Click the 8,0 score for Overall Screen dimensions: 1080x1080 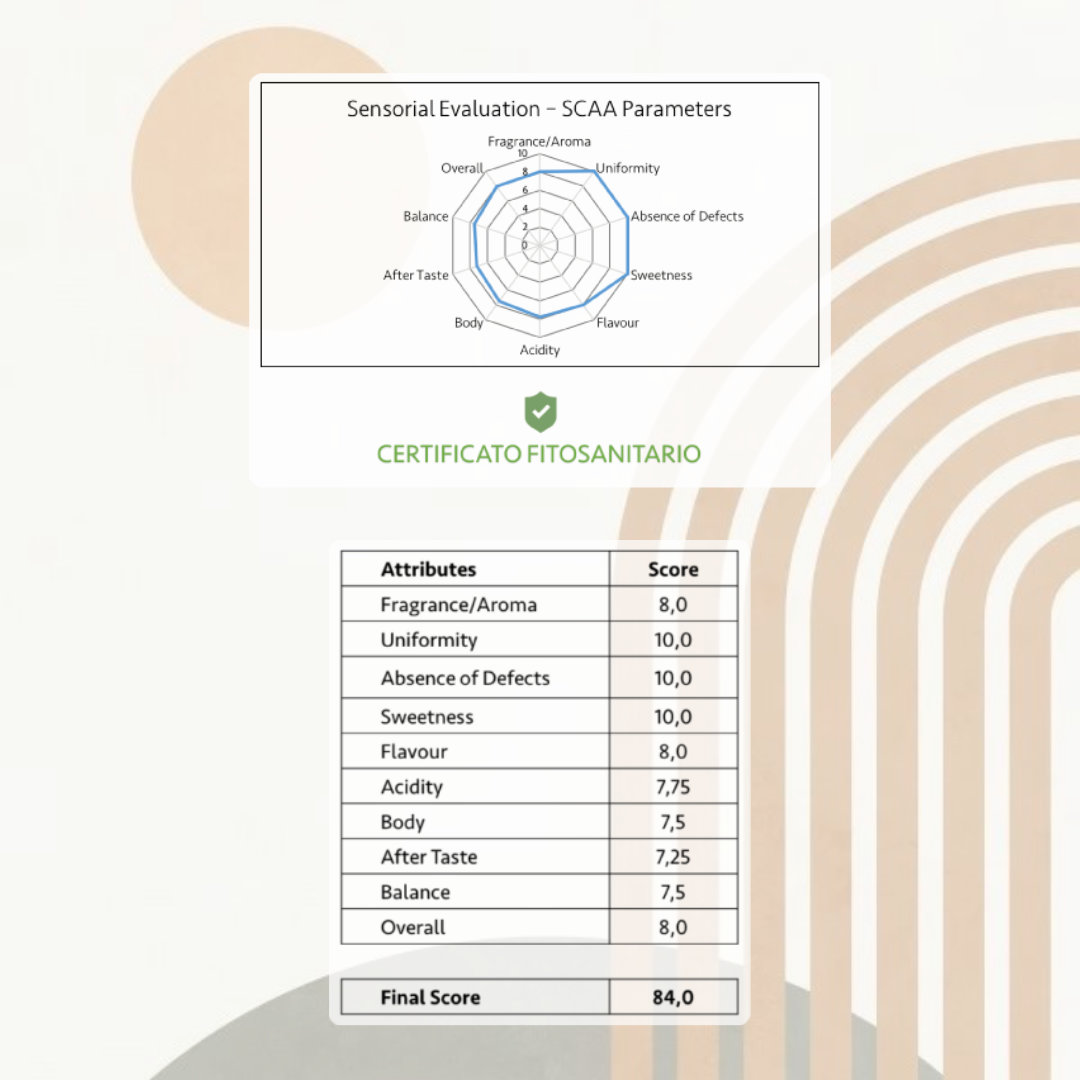pos(673,928)
